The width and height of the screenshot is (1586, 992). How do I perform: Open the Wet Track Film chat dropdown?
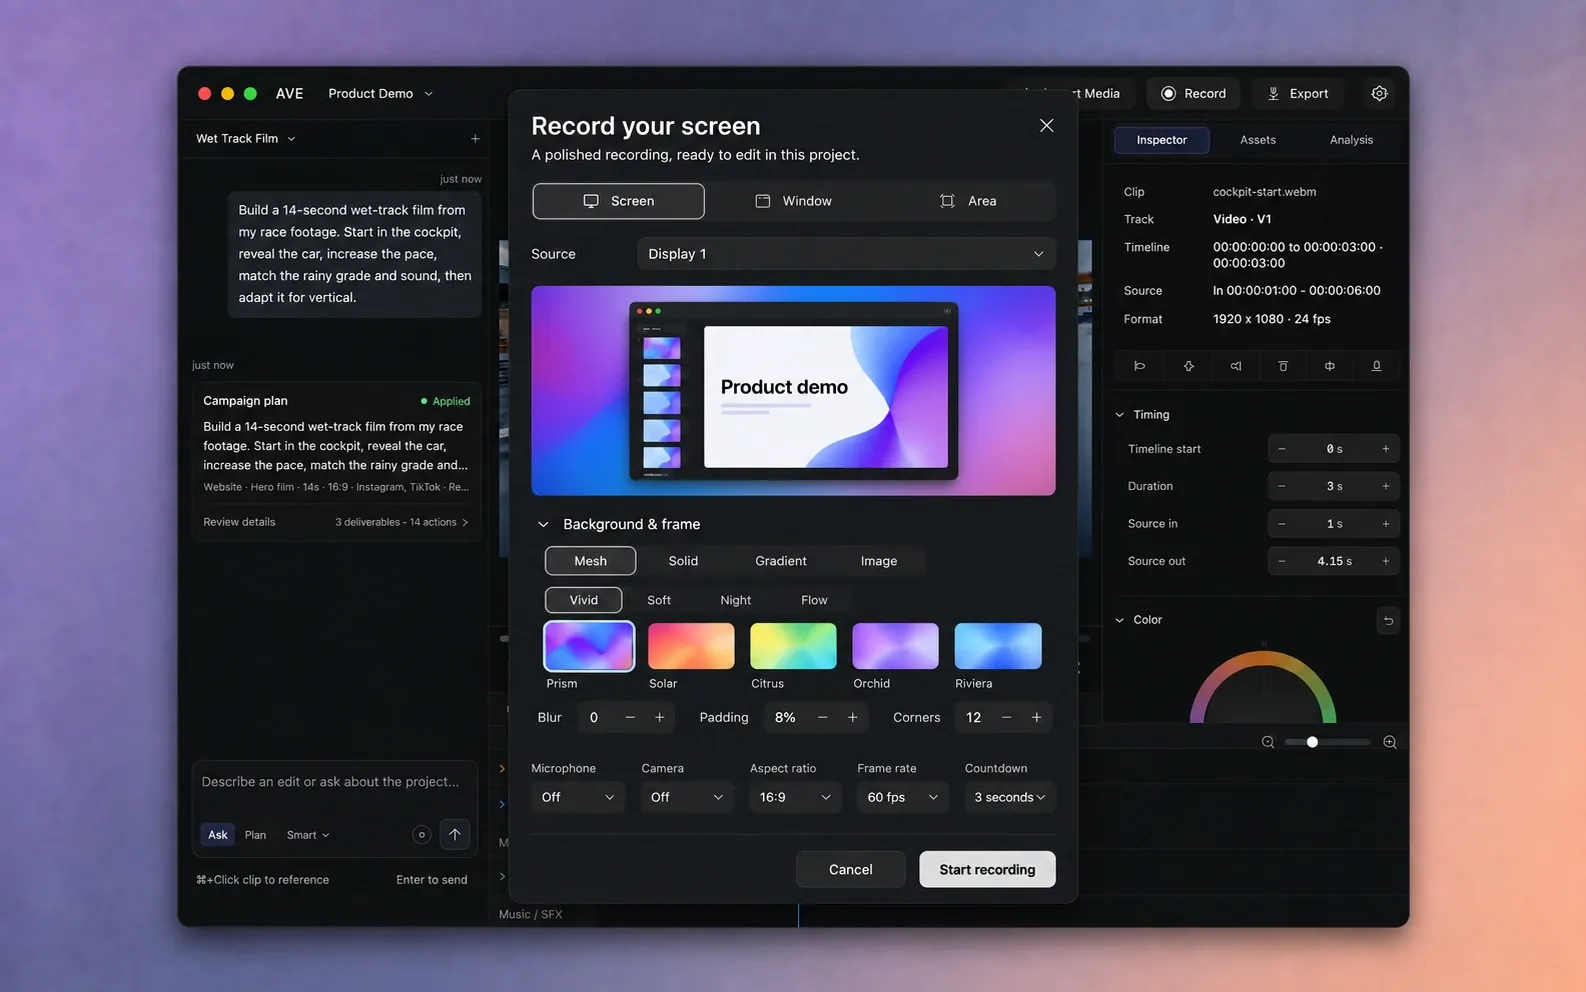(246, 139)
